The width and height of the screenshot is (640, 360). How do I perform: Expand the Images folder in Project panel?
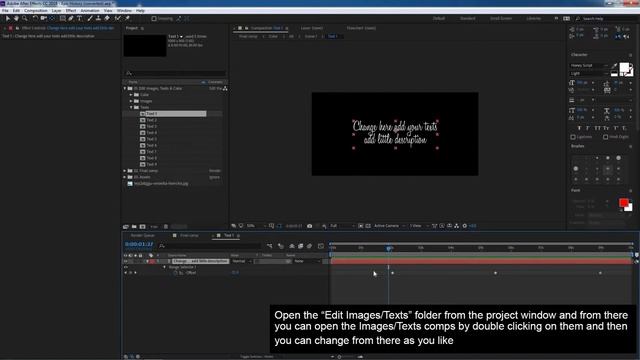pos(131,101)
